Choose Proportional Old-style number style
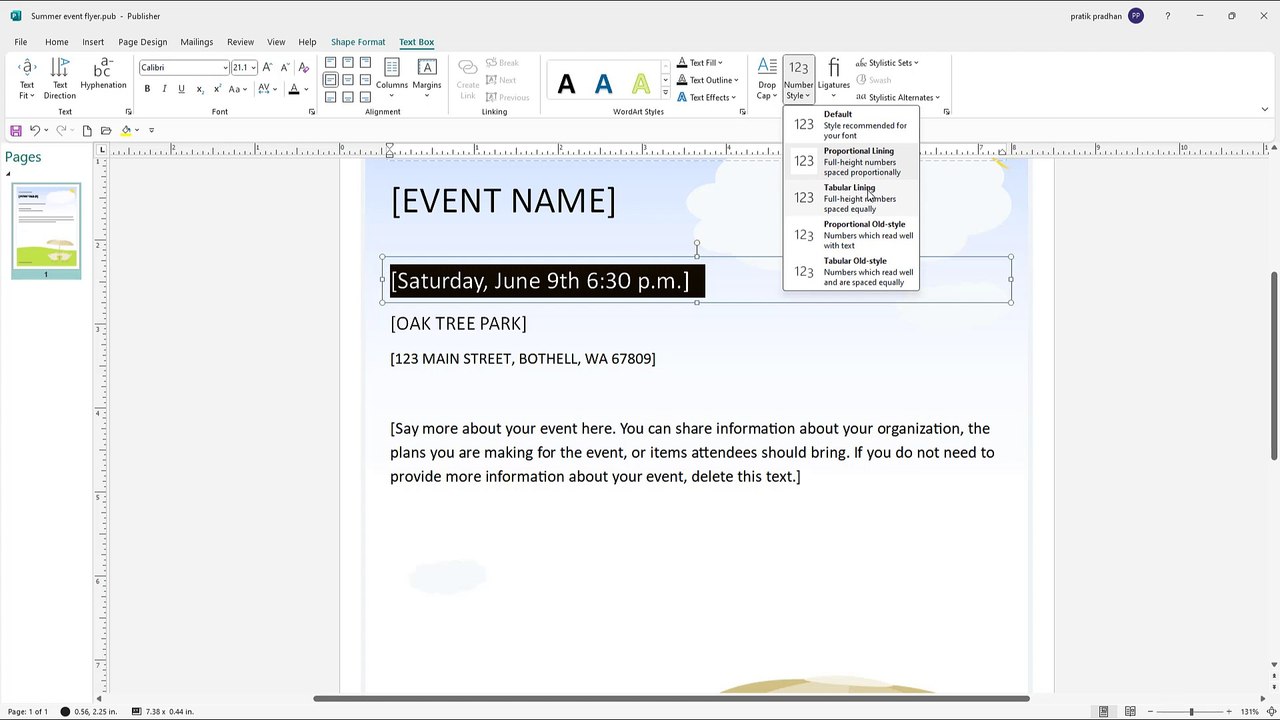 851,235
